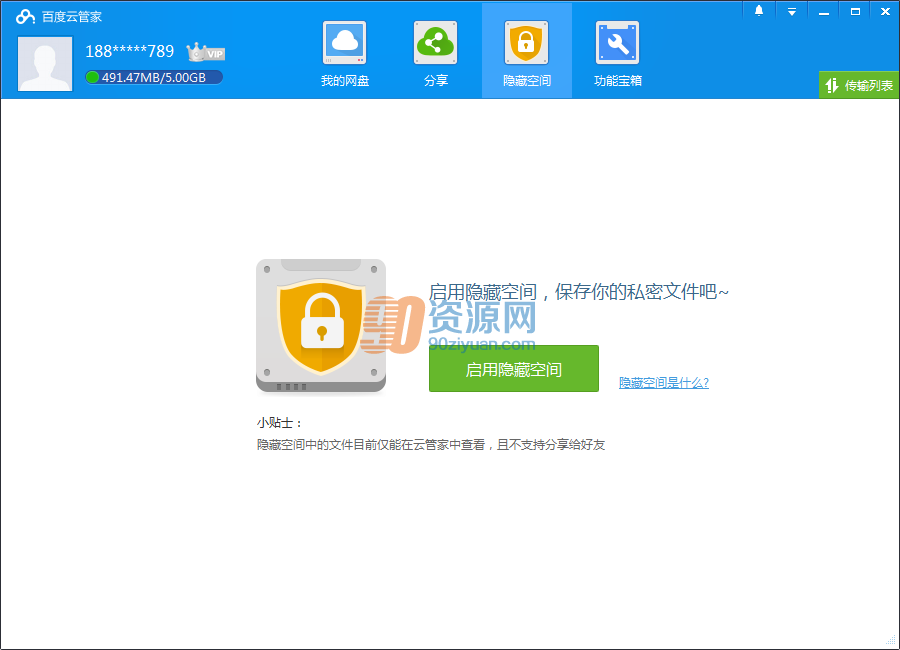Screen dimensions: 900x650
Task: Open the 功能宝箱 toolbox tab
Action: (618, 53)
